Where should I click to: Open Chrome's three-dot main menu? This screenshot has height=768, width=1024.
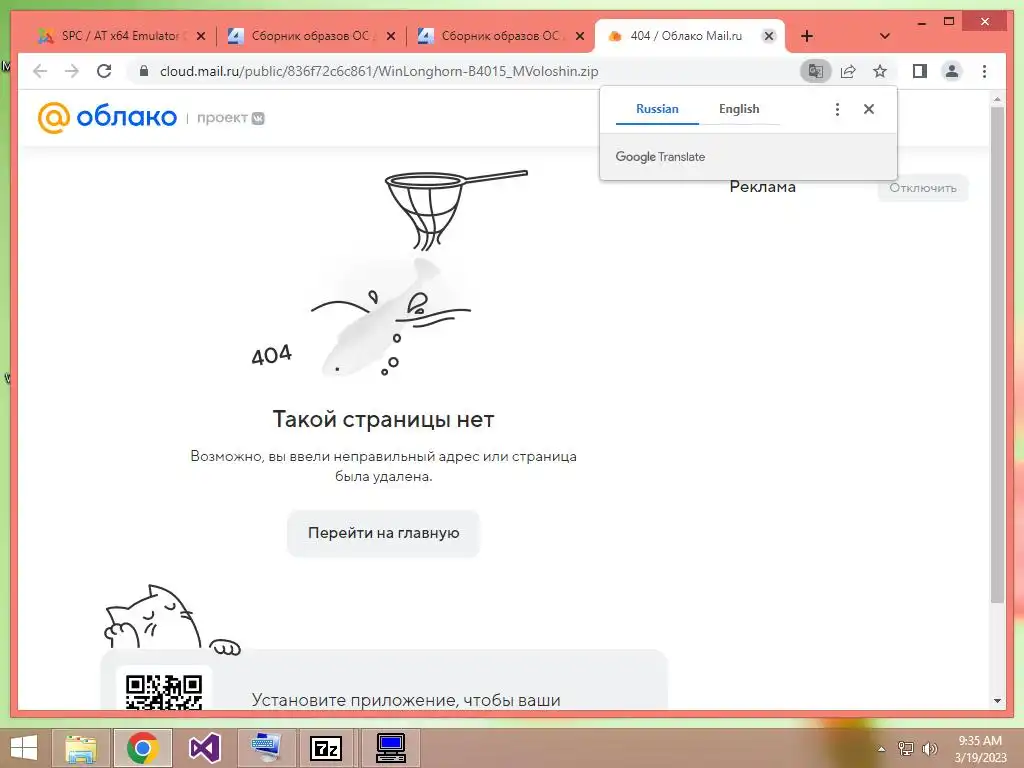tap(984, 71)
